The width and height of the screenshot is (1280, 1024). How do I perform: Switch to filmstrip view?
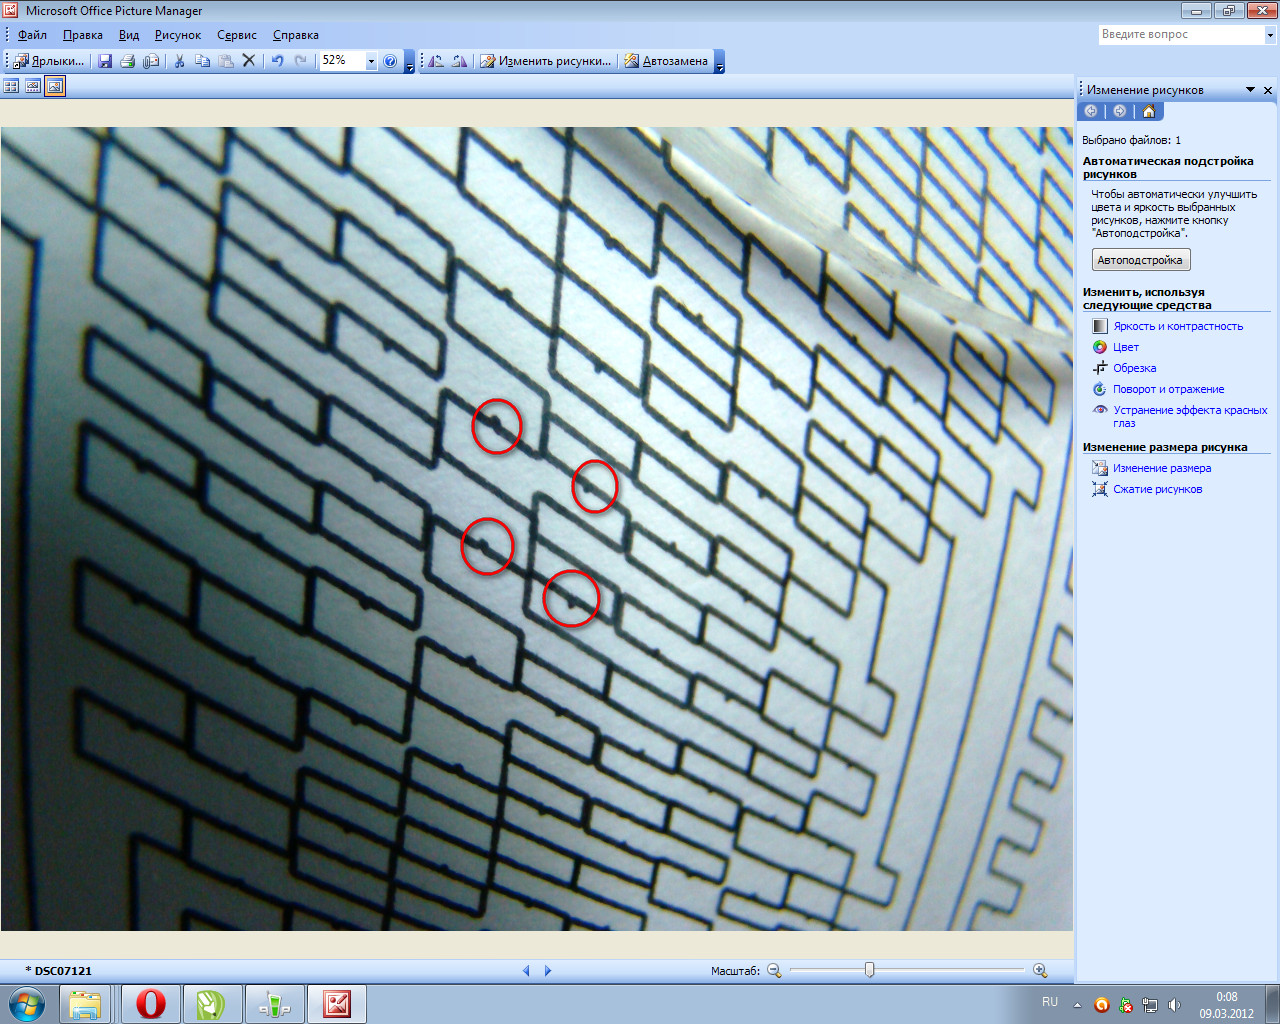pyautogui.click(x=33, y=86)
